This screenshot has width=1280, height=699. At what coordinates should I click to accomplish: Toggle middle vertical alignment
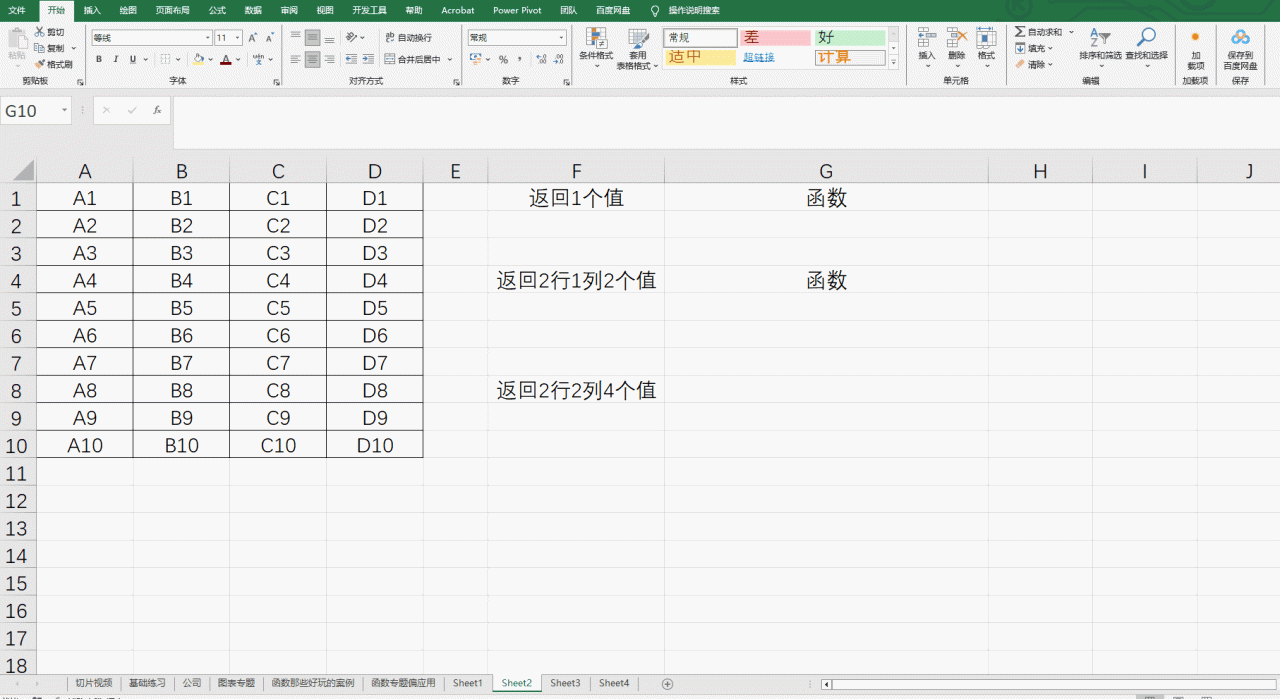click(x=313, y=38)
